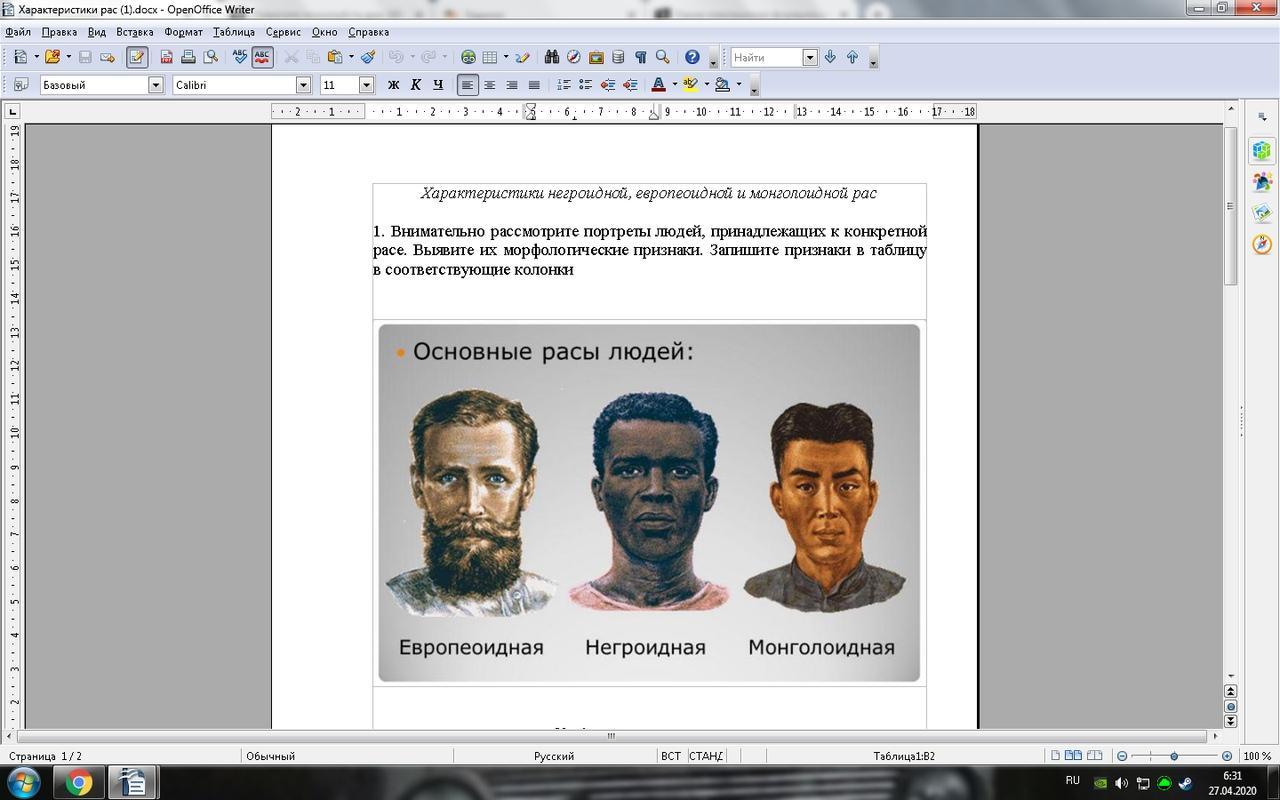Expand the Calibri font name dropdown
Viewport: 1280px width, 800px height.
[303, 85]
